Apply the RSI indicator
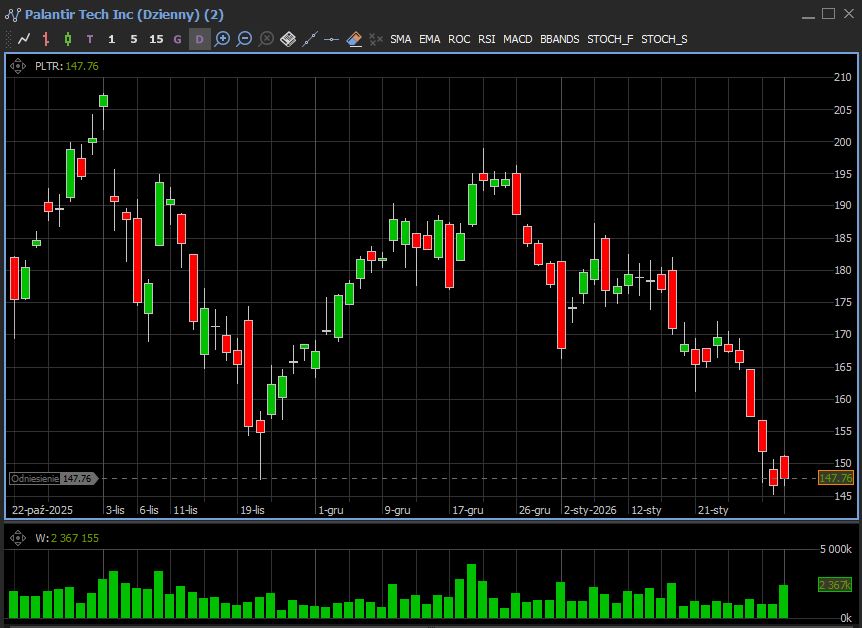Viewport: 862px width, 628px height. 486,39
